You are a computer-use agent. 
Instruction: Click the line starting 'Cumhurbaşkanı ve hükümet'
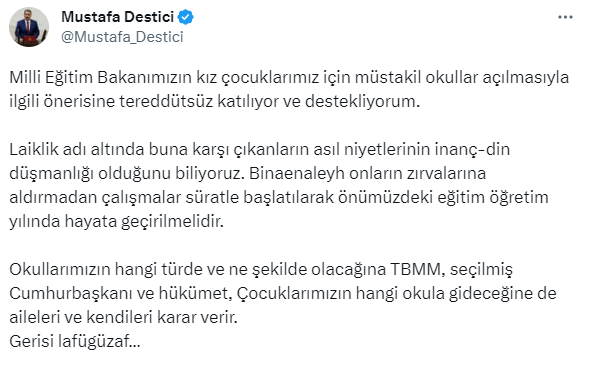pyautogui.click(x=283, y=294)
